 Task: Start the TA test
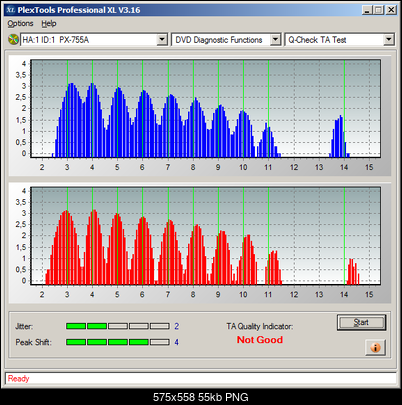pos(361,322)
